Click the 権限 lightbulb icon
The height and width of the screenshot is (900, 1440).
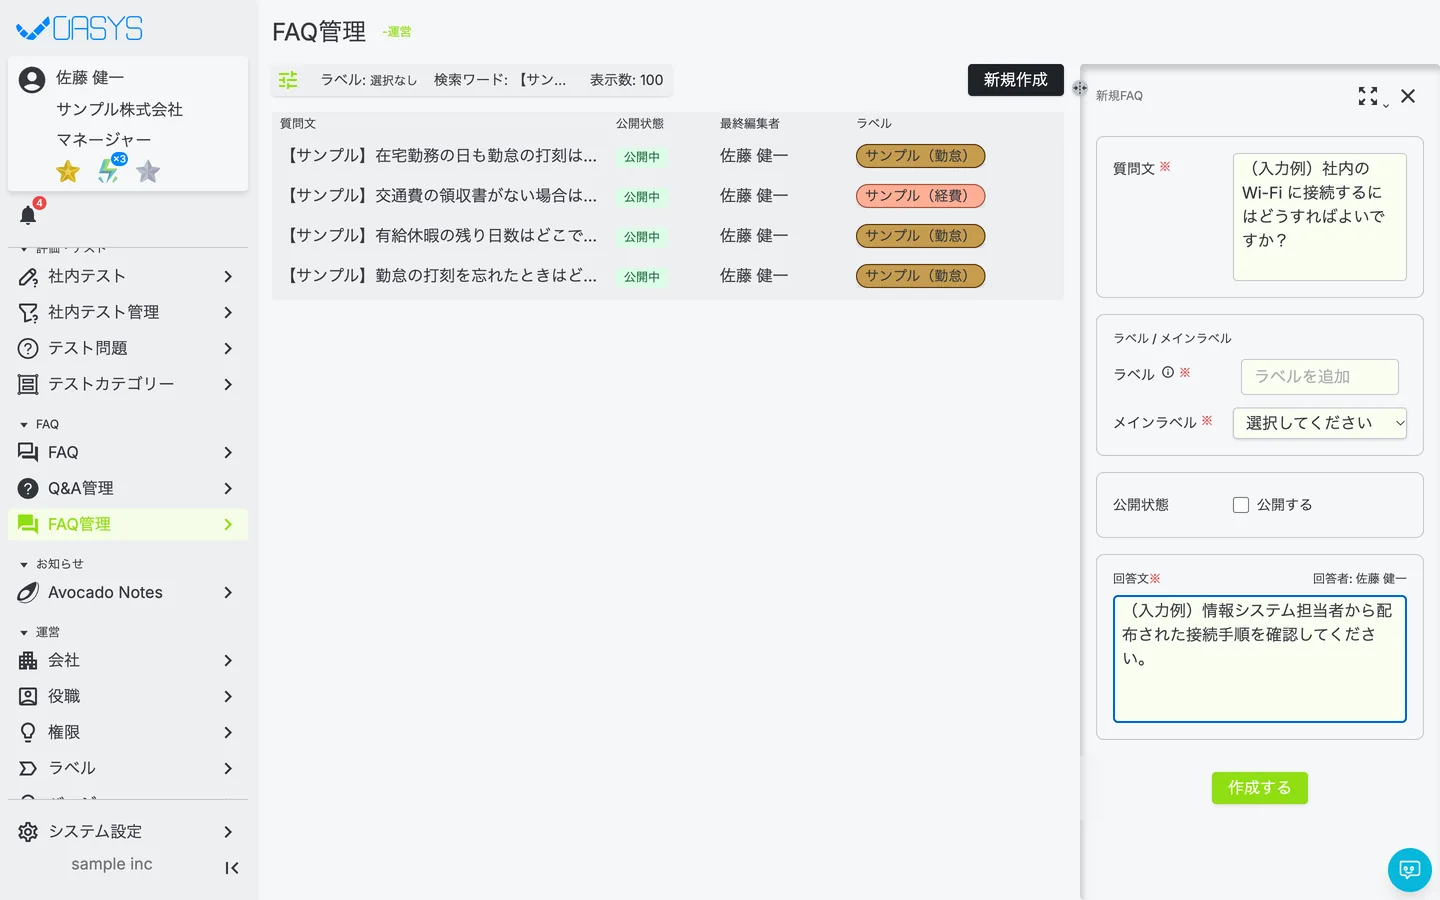click(x=28, y=733)
